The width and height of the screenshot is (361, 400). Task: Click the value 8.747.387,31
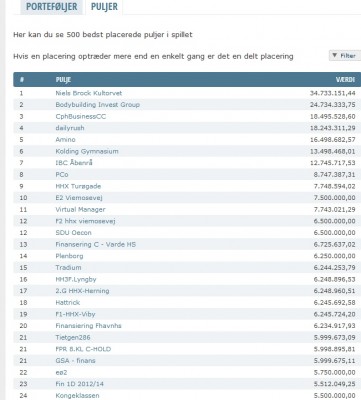point(335,174)
